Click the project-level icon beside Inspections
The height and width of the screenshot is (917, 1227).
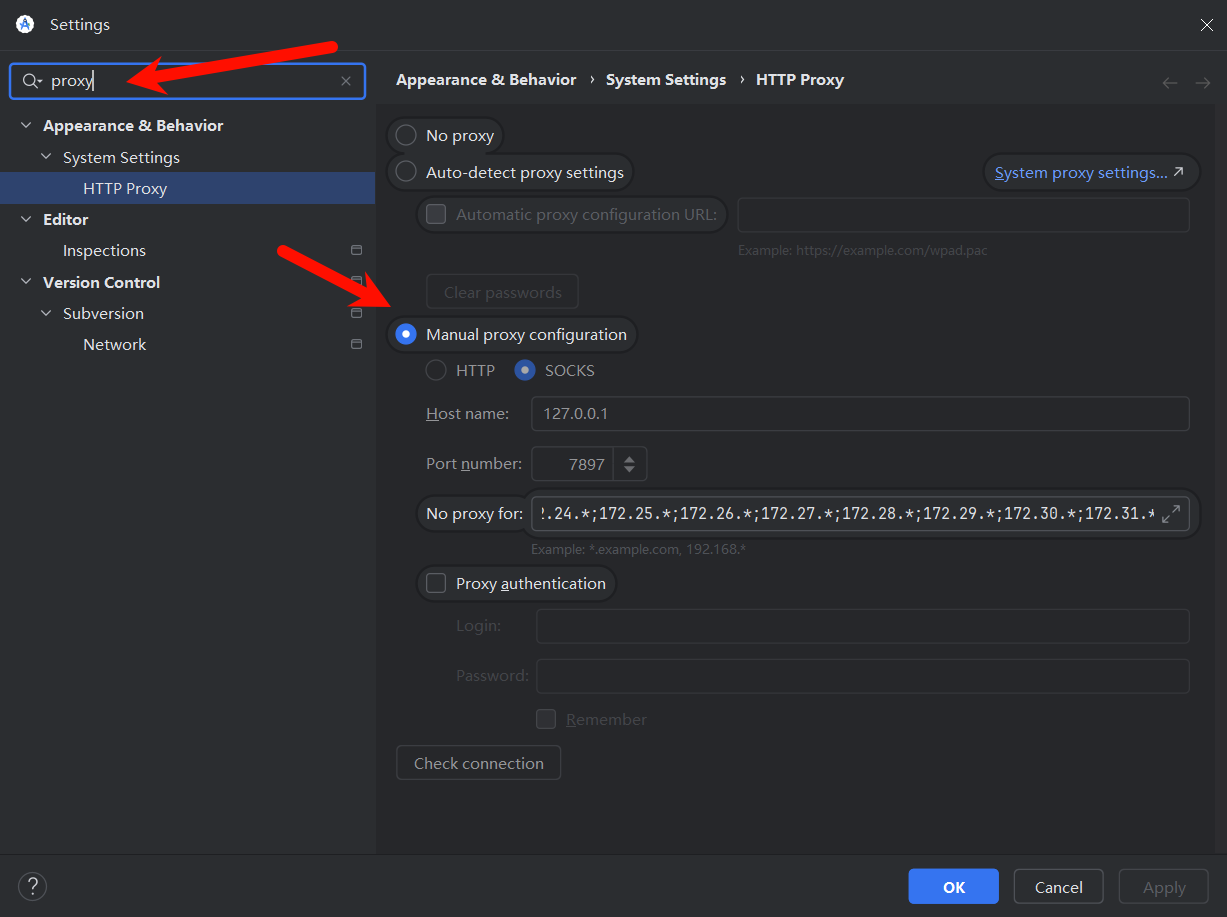click(356, 250)
